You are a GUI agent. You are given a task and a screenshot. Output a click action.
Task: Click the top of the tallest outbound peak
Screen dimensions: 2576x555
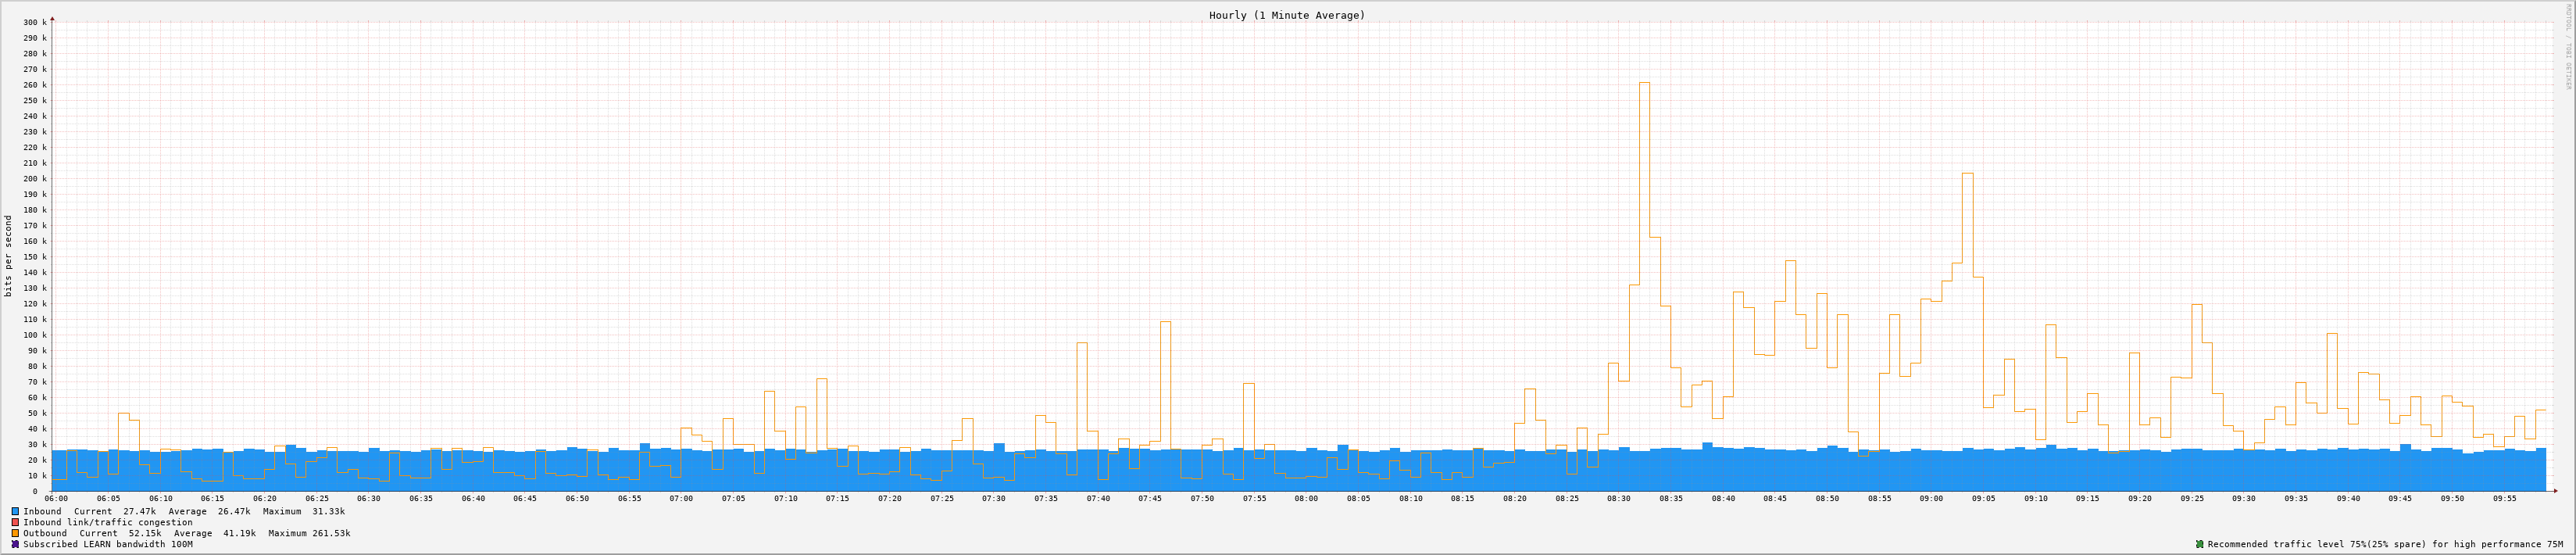pyautogui.click(x=1644, y=83)
